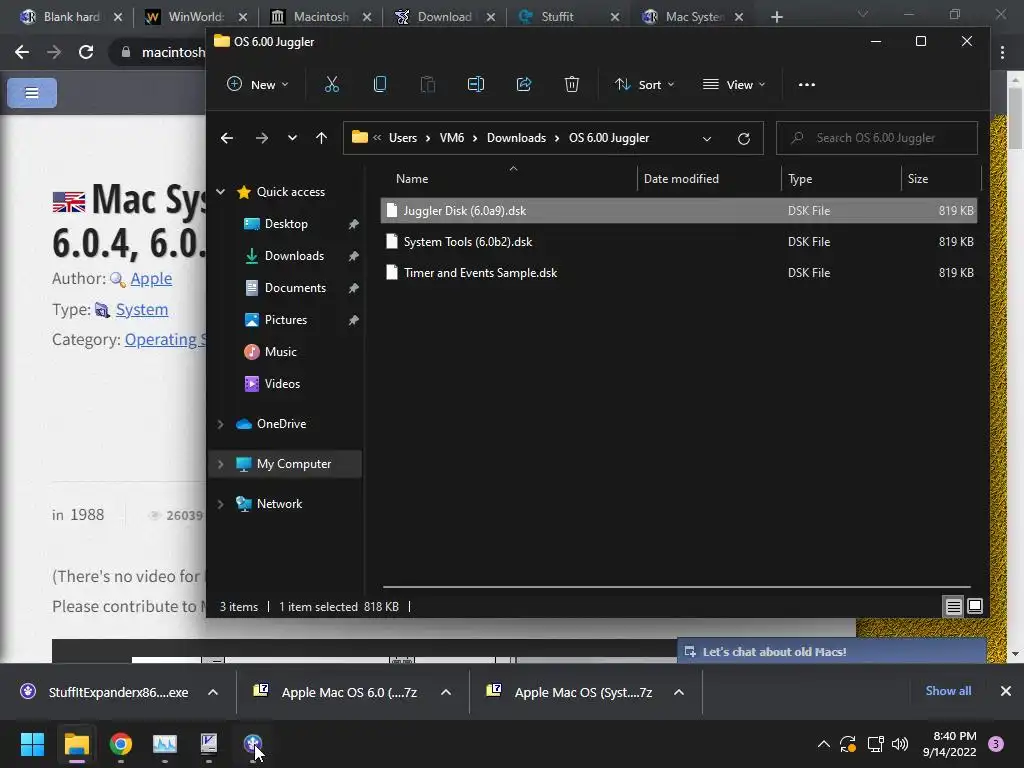1024x768 pixels.
Task: Open the New dropdown menu
Action: point(257,84)
